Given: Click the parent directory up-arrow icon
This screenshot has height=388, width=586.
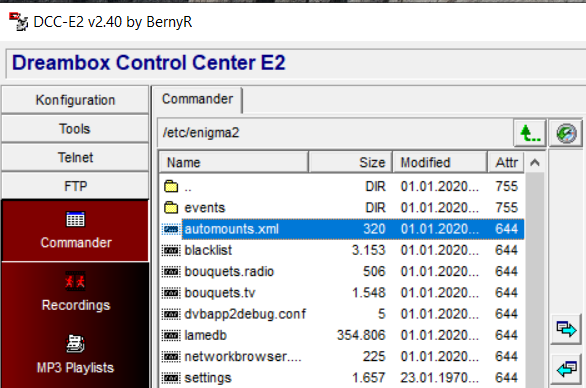Looking at the screenshot, I should [530, 133].
